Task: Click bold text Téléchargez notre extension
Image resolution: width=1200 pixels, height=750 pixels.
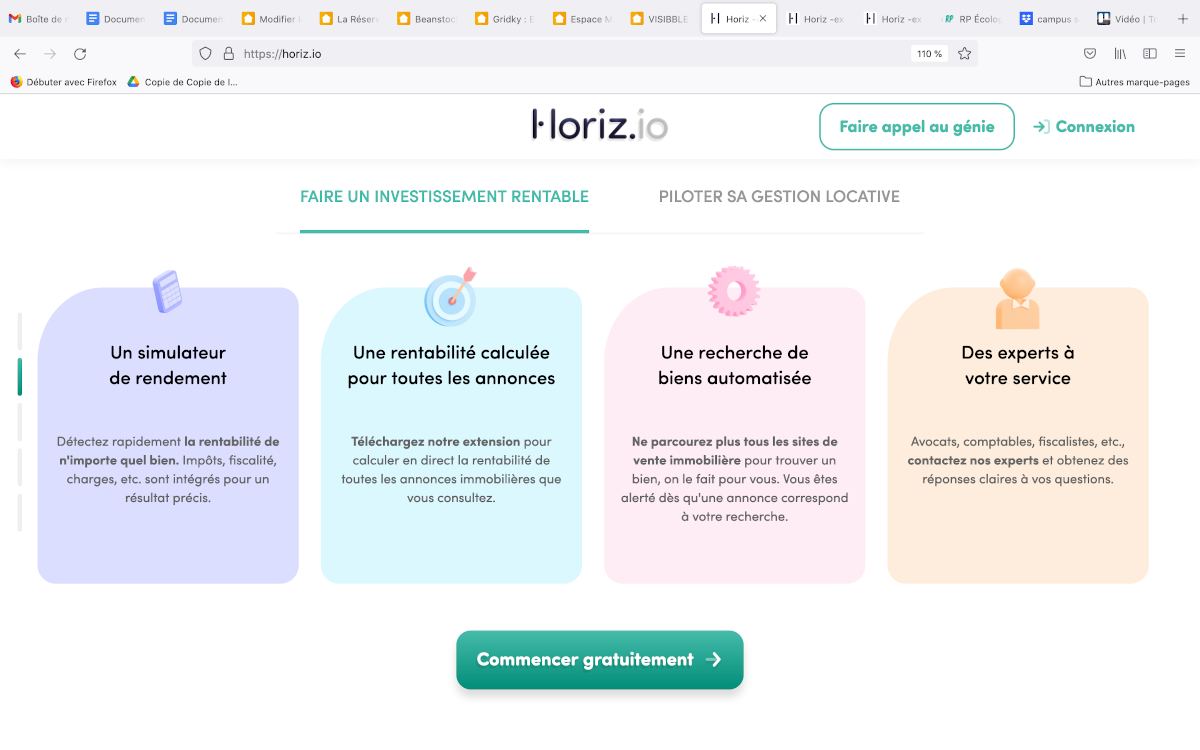Action: 436,441
